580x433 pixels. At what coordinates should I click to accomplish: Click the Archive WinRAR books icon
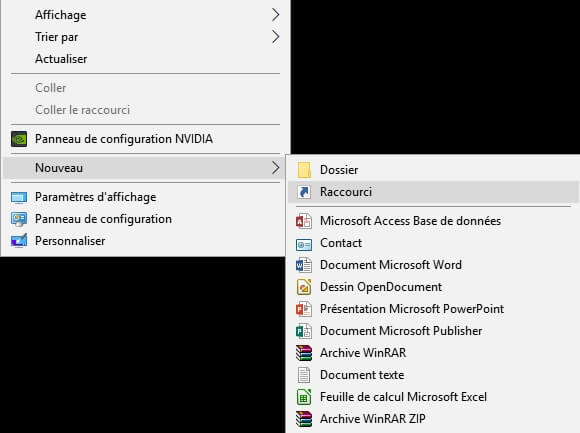pyautogui.click(x=304, y=353)
